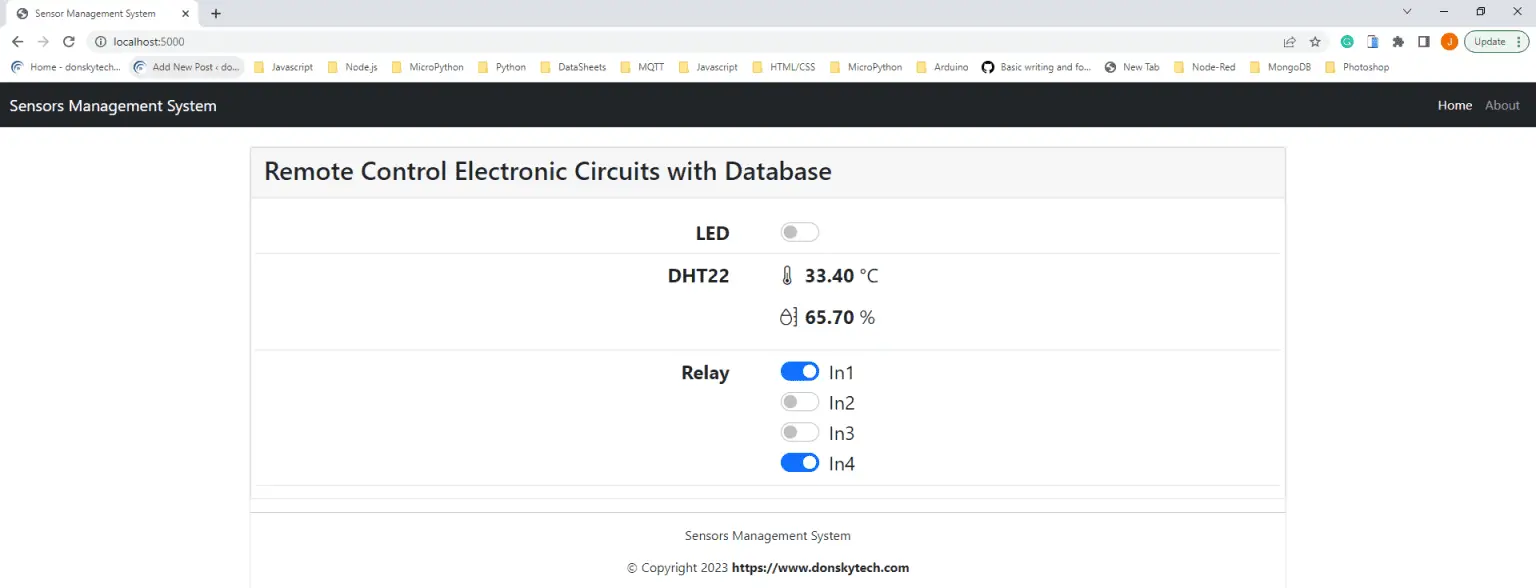Click the green extension icon in the toolbar

point(1347,41)
